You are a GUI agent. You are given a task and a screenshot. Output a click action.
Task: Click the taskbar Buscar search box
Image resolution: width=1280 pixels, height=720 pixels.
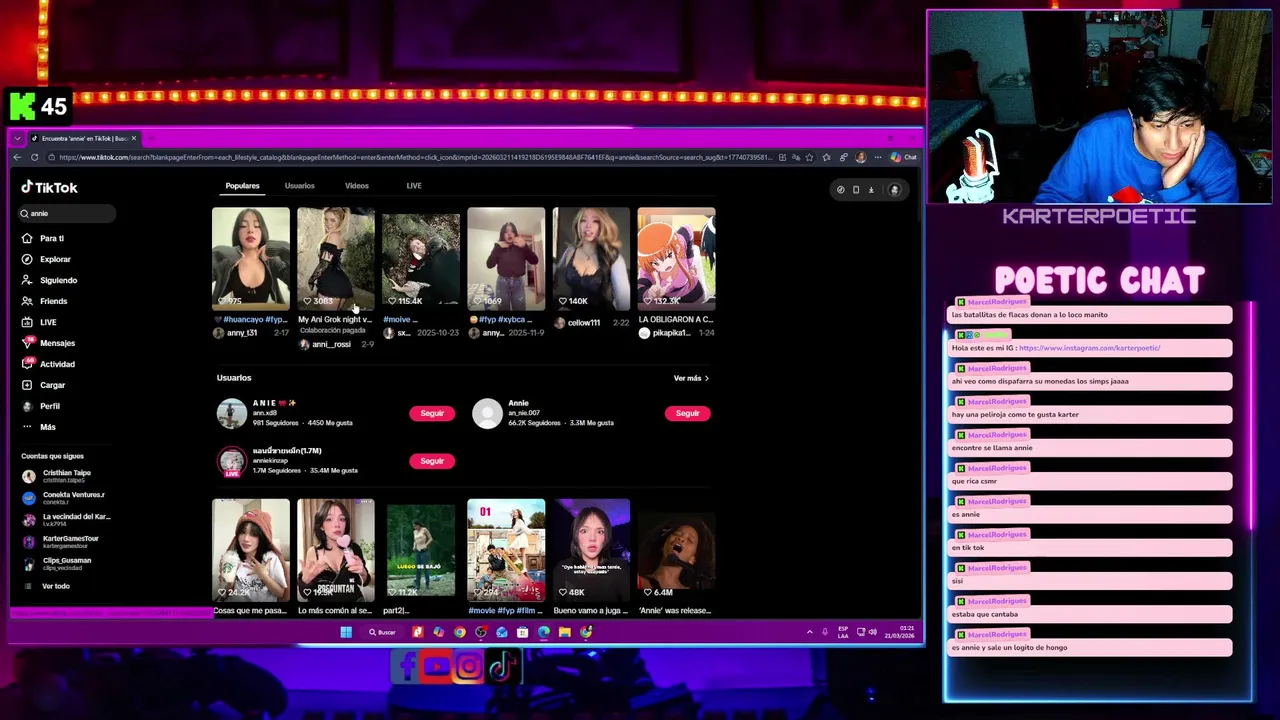(x=383, y=632)
